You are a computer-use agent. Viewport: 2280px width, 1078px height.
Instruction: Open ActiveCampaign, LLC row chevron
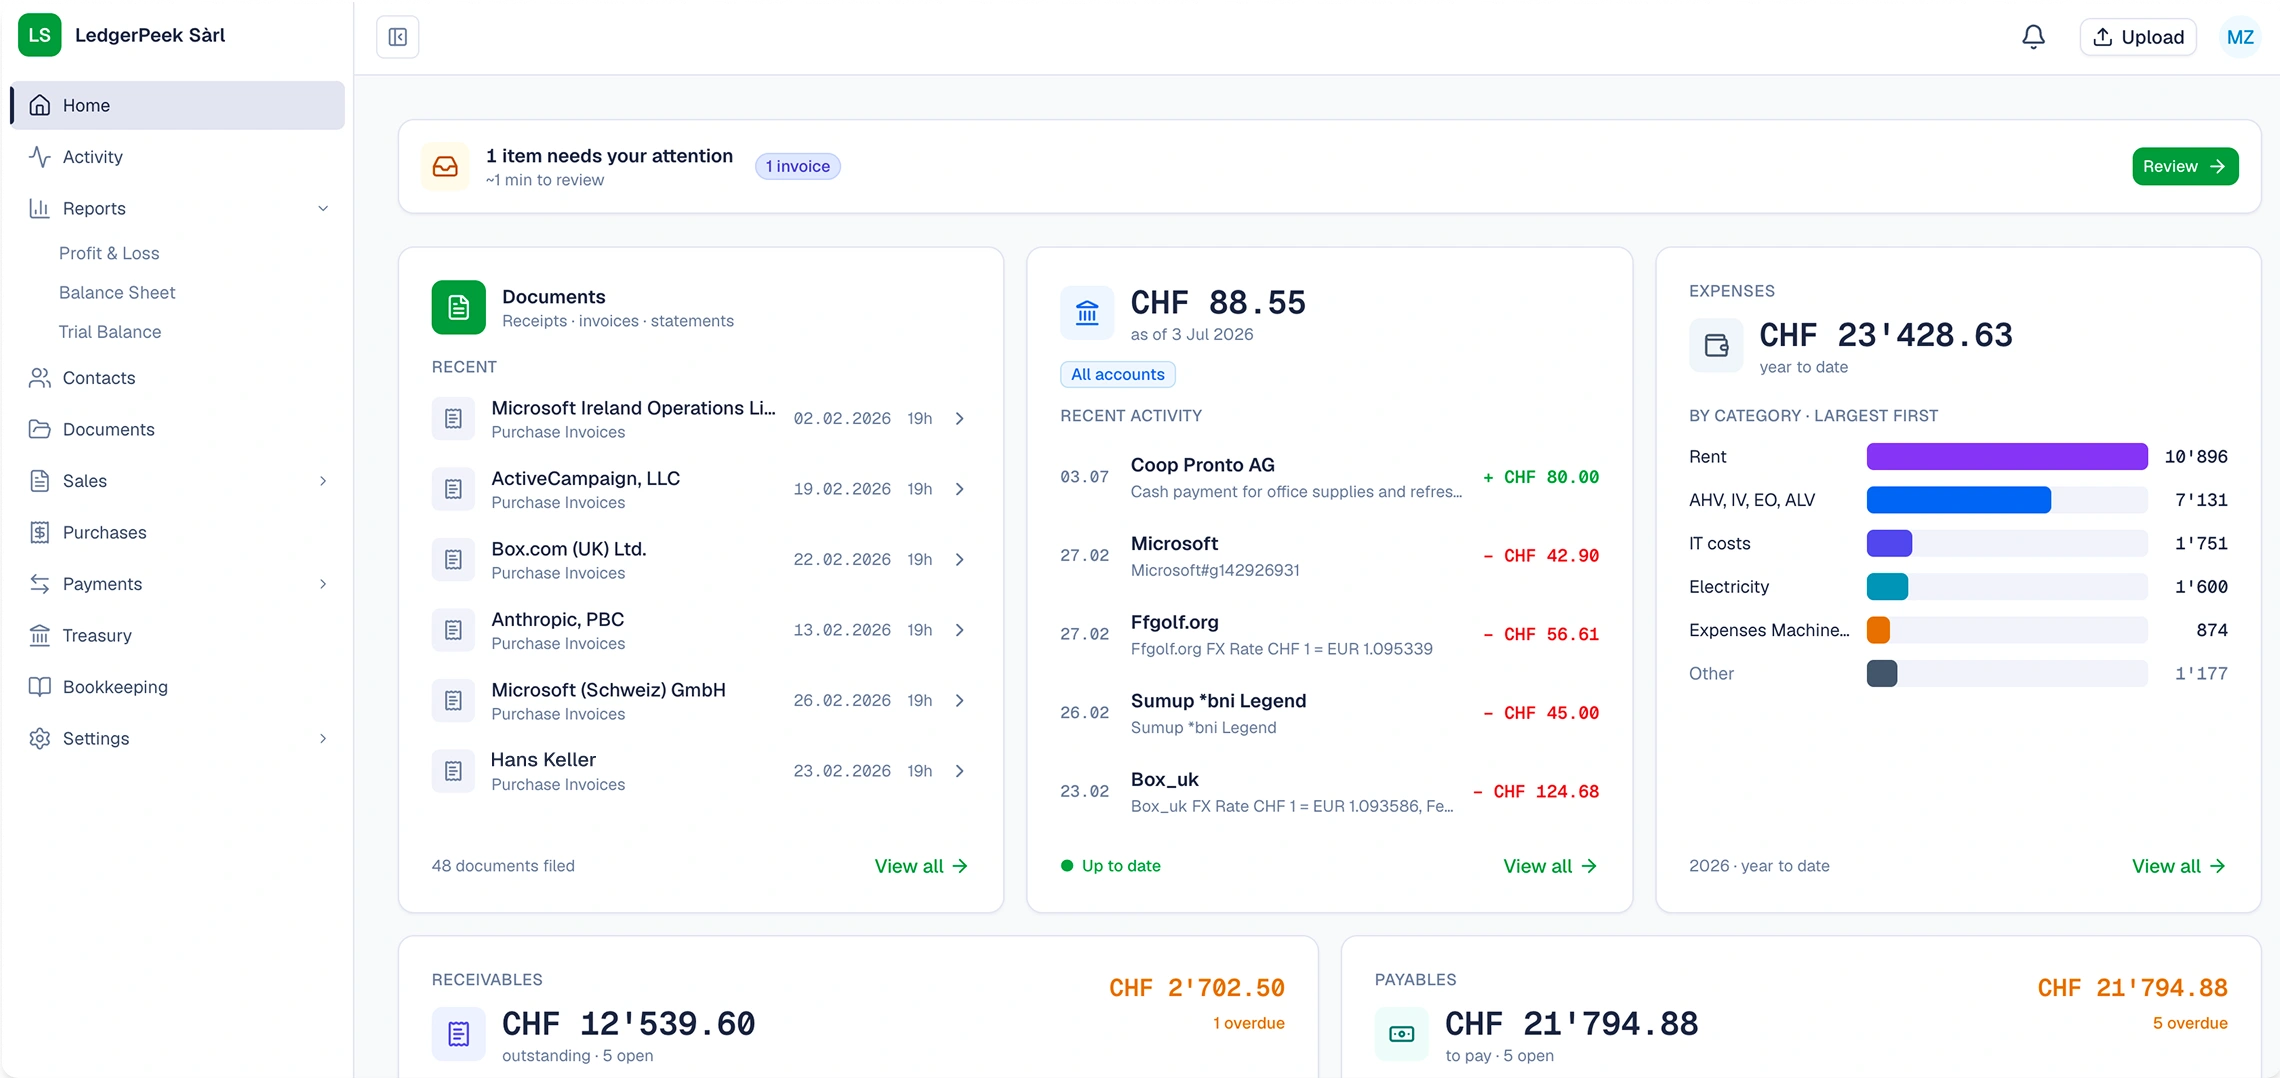(959, 489)
